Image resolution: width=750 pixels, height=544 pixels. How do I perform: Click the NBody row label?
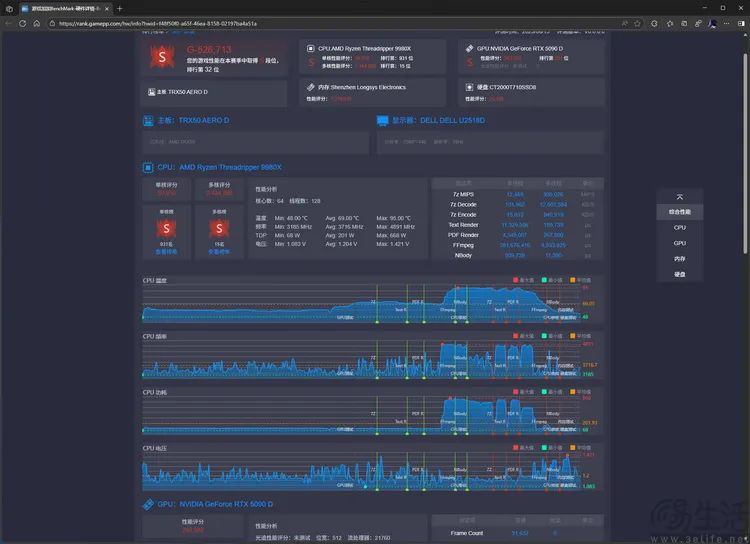tap(463, 255)
